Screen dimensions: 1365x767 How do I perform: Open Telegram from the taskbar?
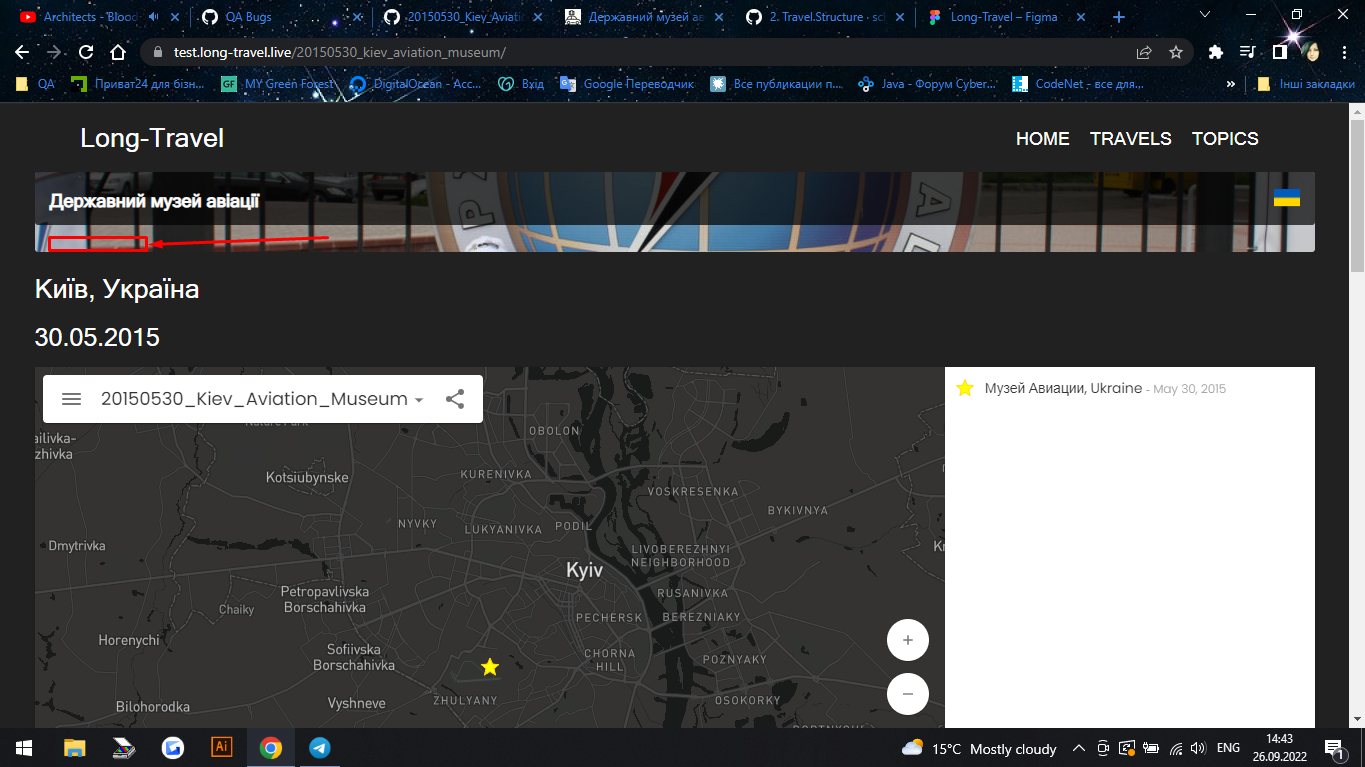click(319, 747)
